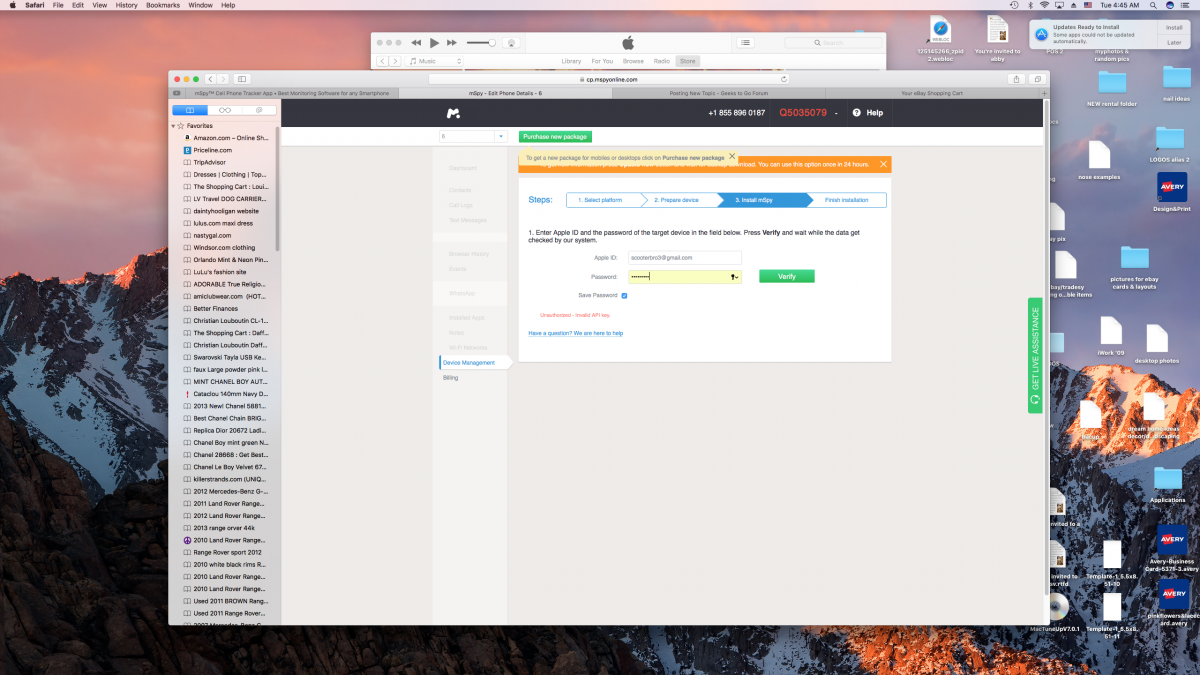Screen dimensions: 1200x675
Task: Toggle the Safari sidebar button
Action: tap(242, 79)
